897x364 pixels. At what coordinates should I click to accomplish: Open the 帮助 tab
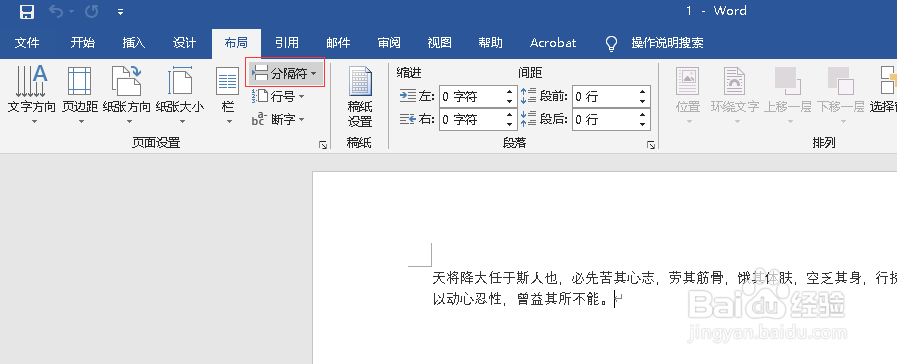tap(491, 43)
